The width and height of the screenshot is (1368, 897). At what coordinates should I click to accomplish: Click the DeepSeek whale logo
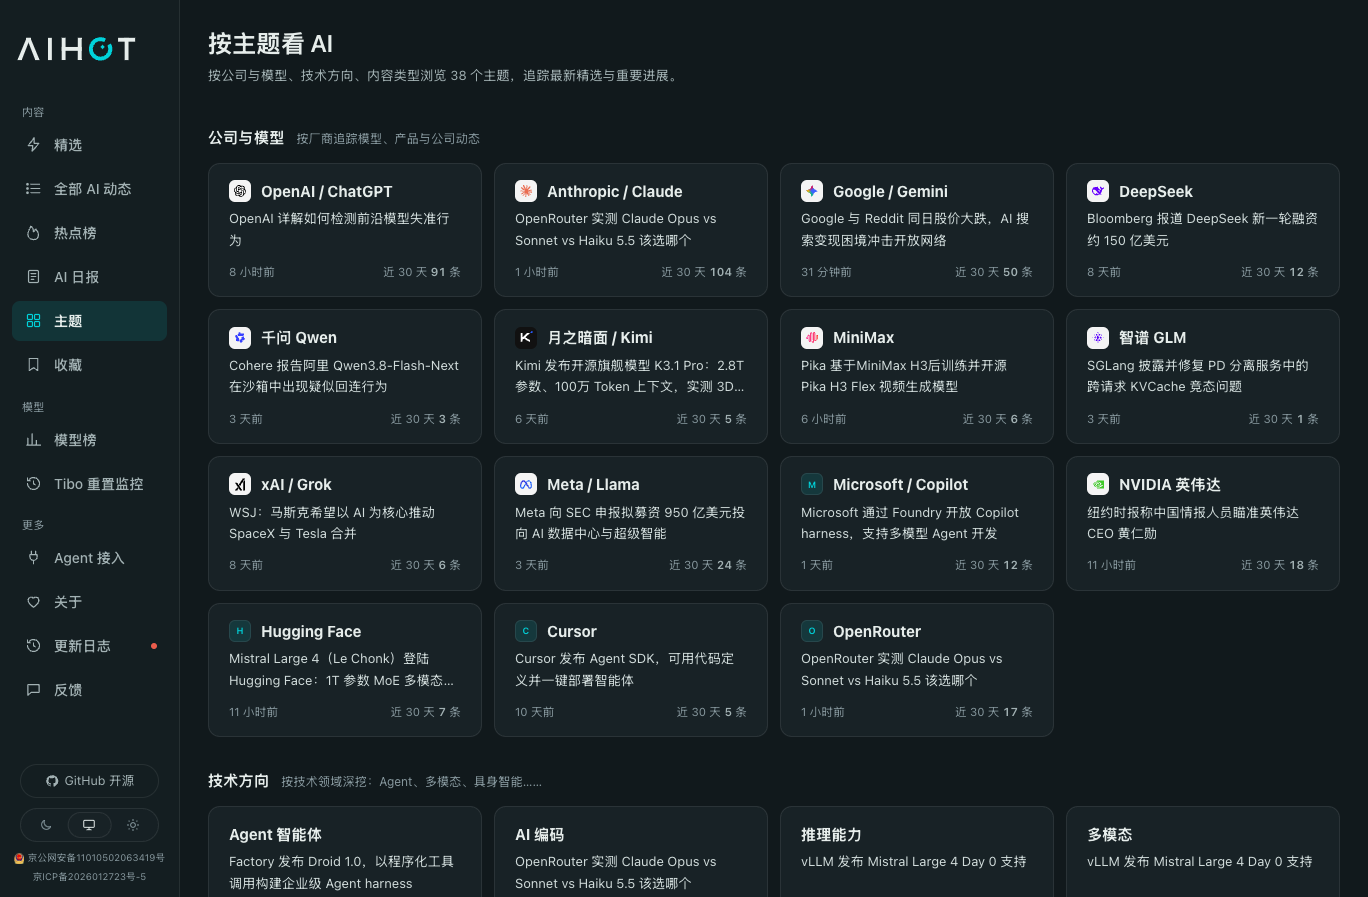[x=1098, y=191]
